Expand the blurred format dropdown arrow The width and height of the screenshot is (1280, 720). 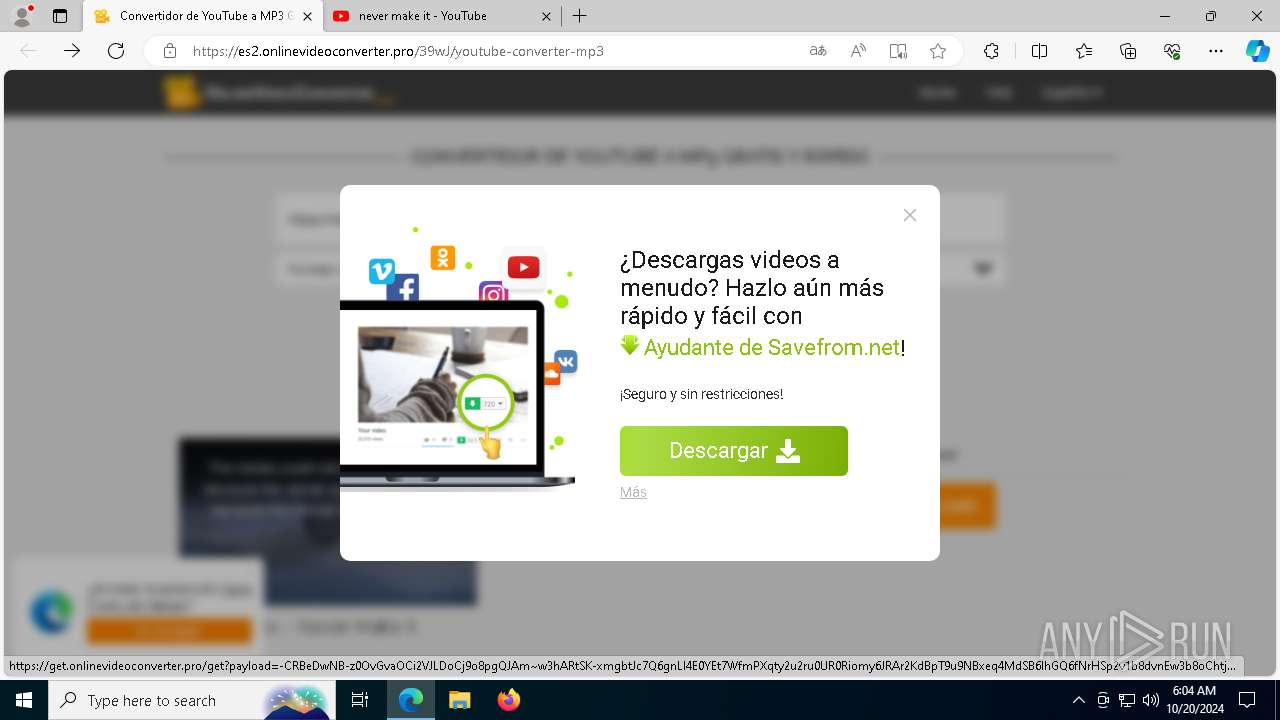(x=983, y=269)
